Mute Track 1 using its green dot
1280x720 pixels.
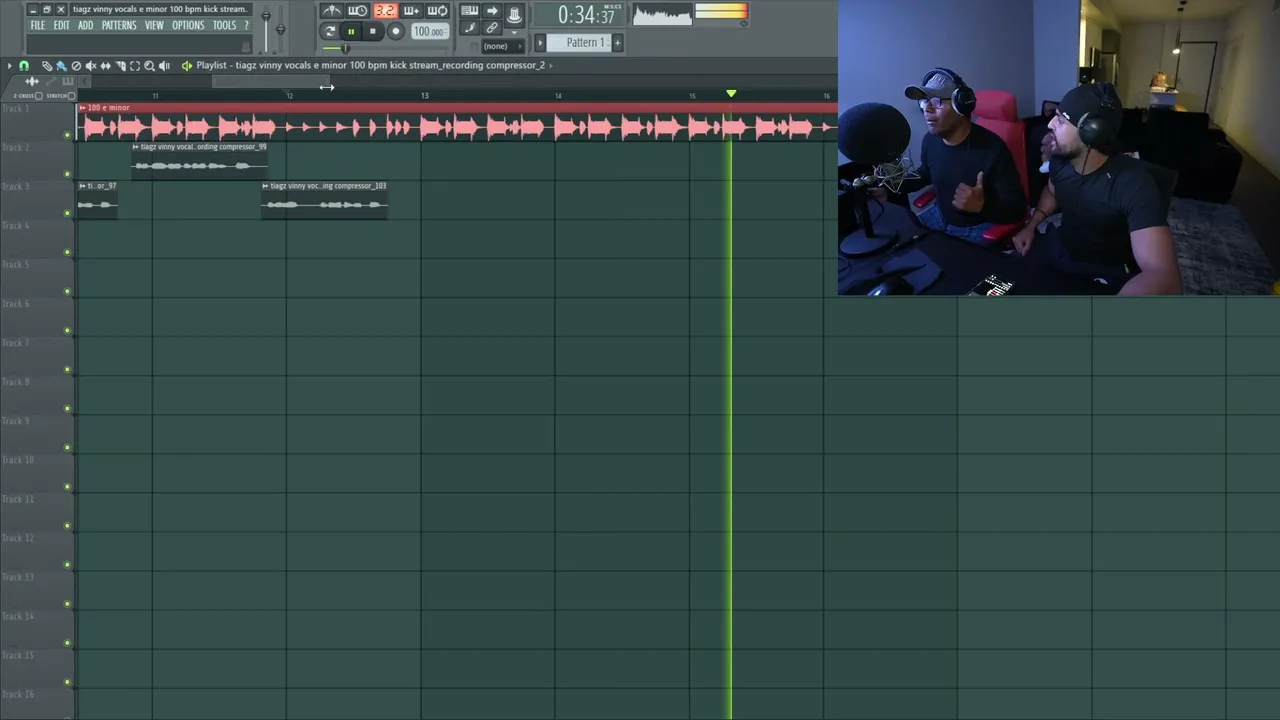(68, 134)
